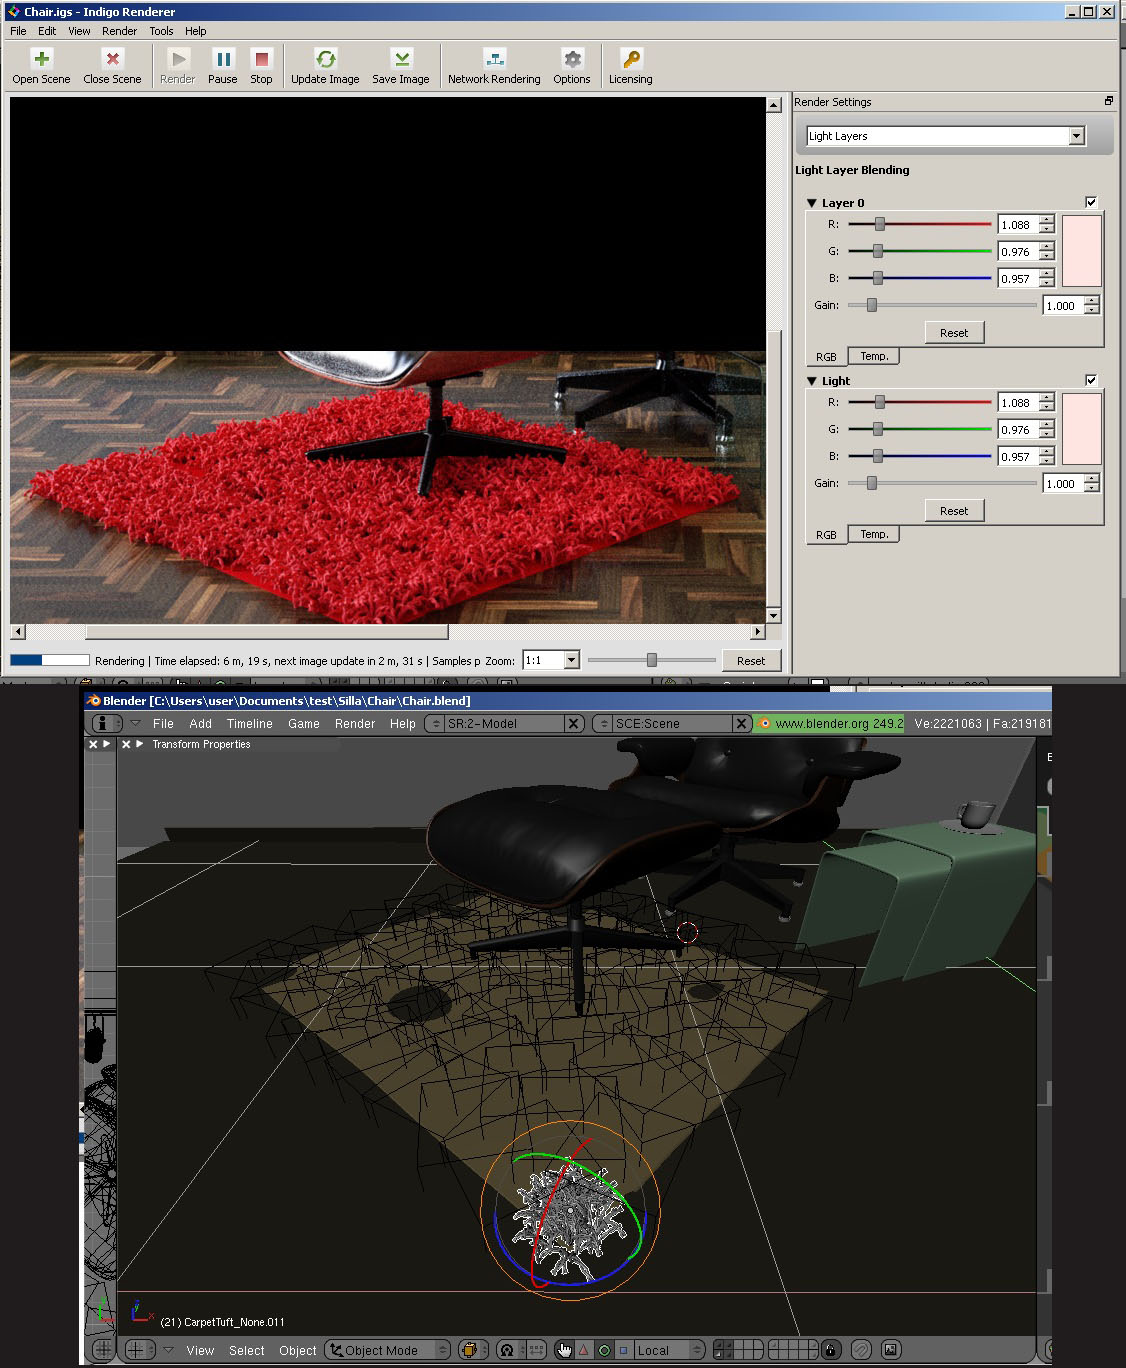This screenshot has width=1126, height=1368.
Task: Reset the Layer 0 color values
Action: [954, 333]
